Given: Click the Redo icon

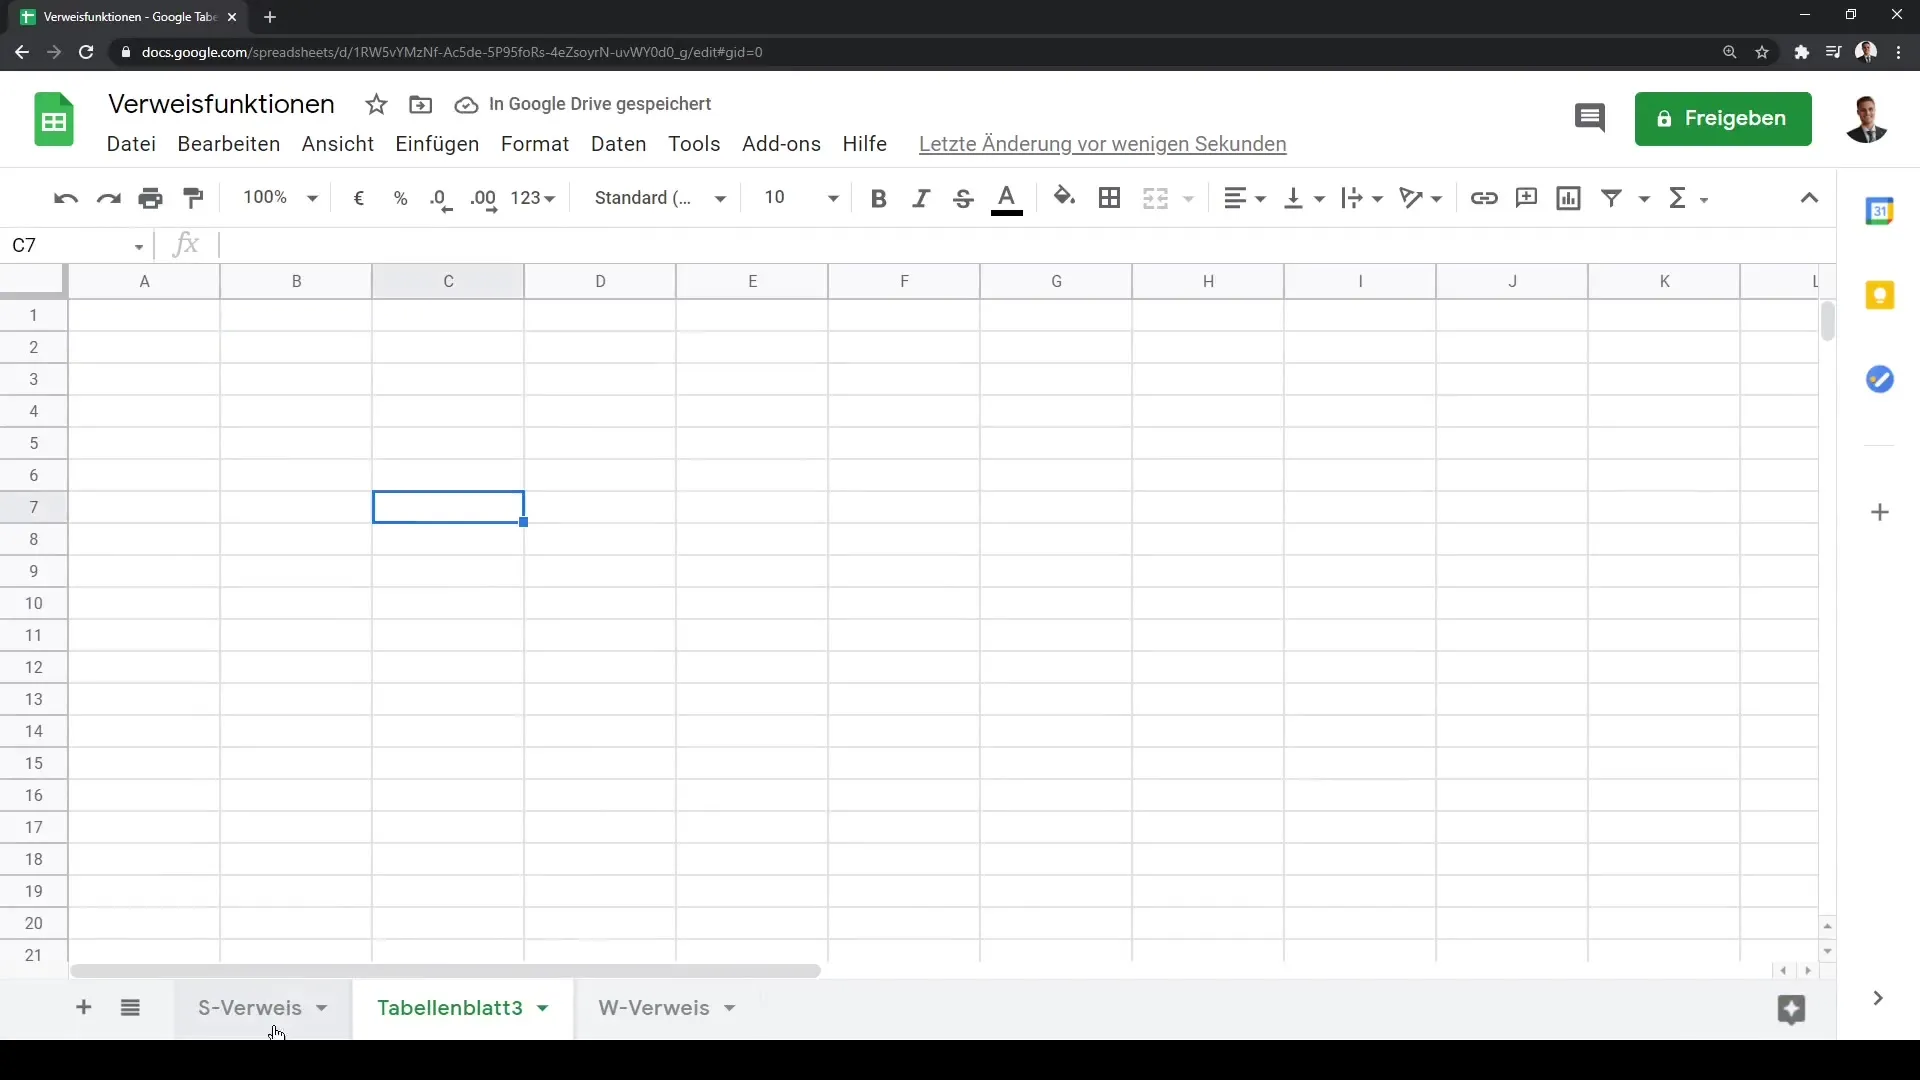Looking at the screenshot, I should click(108, 198).
